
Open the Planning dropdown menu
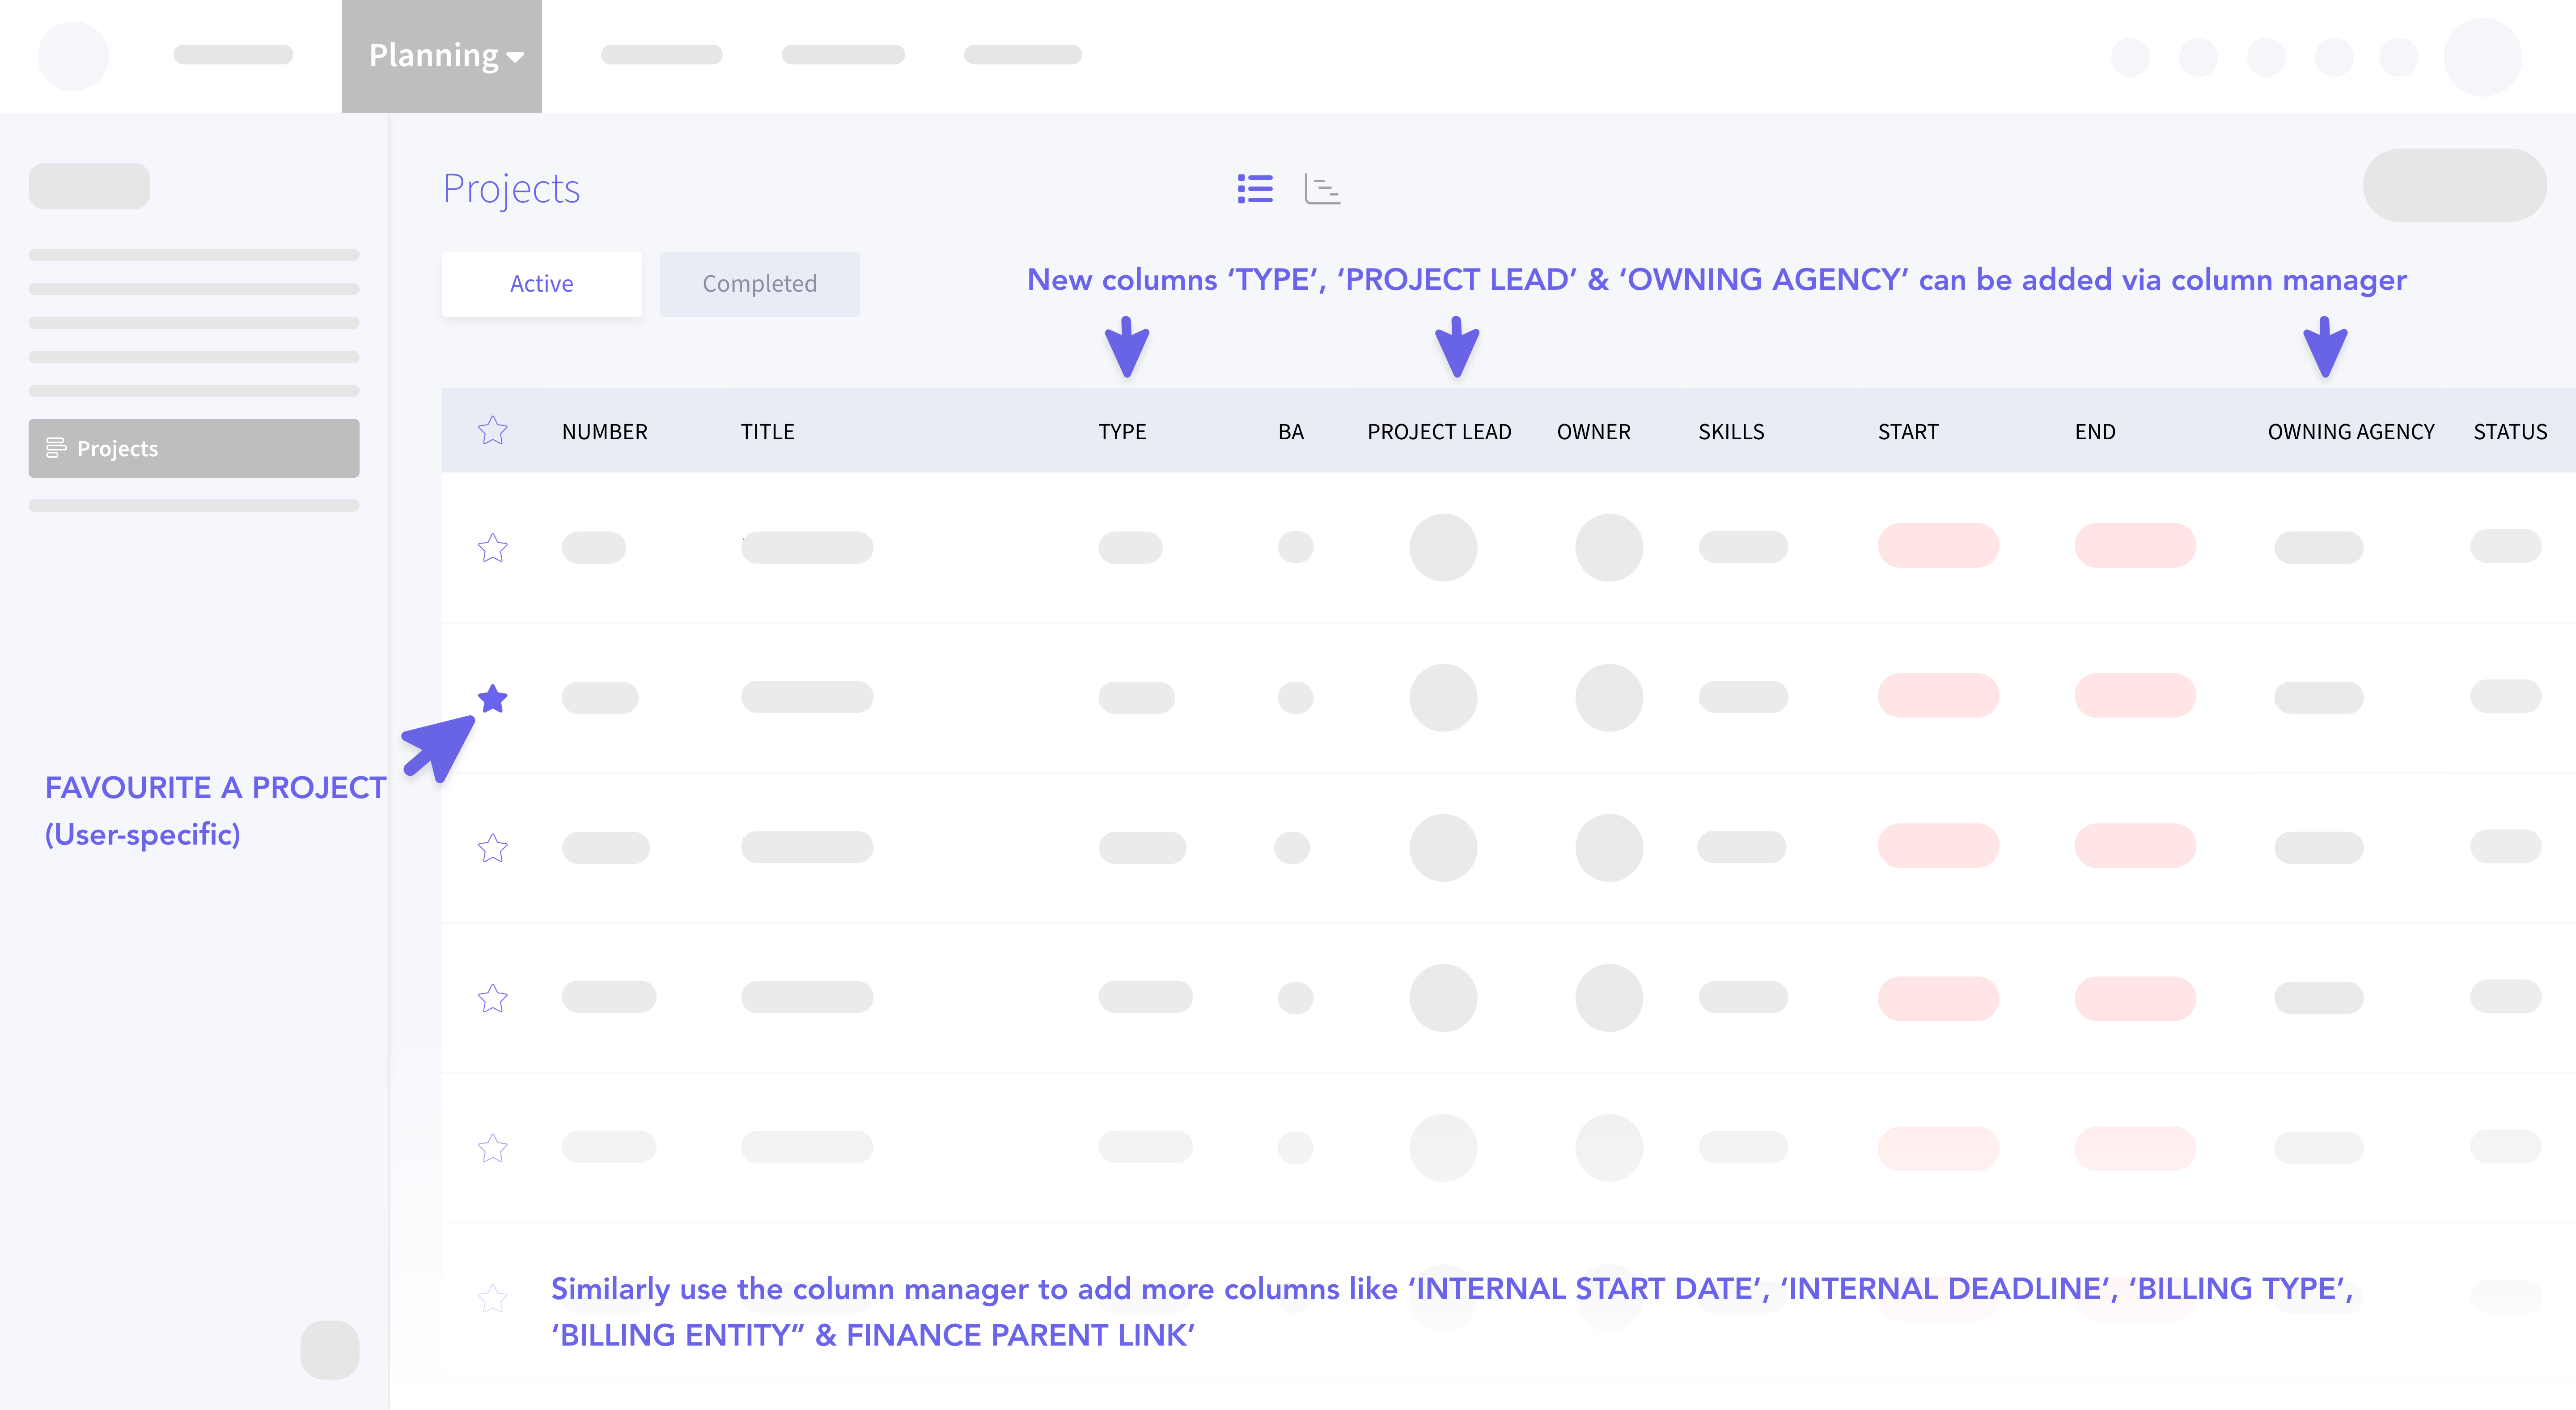[442, 56]
